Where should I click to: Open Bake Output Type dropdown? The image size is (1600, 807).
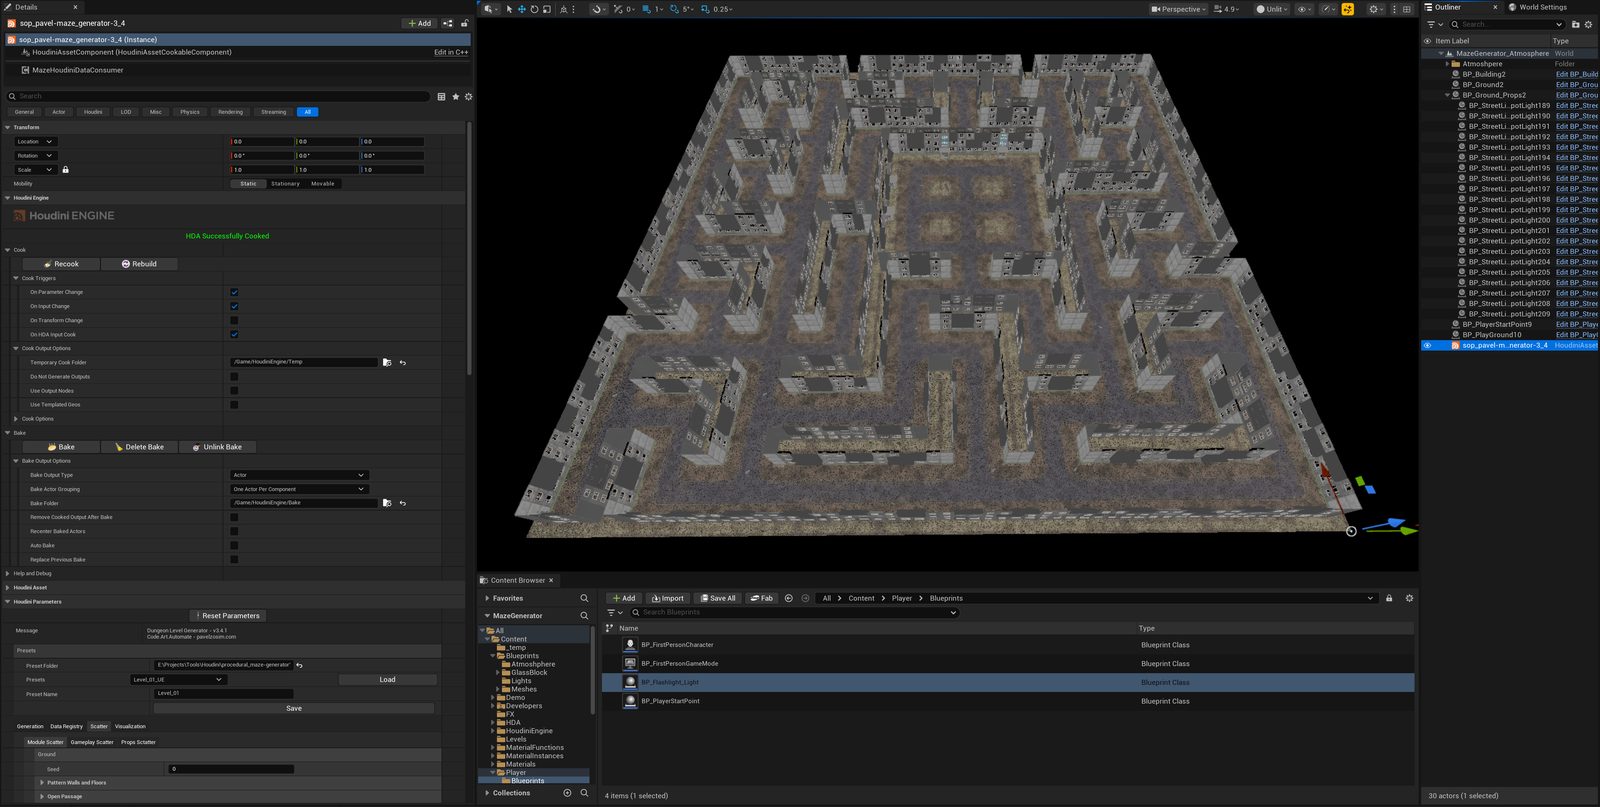[299, 475]
